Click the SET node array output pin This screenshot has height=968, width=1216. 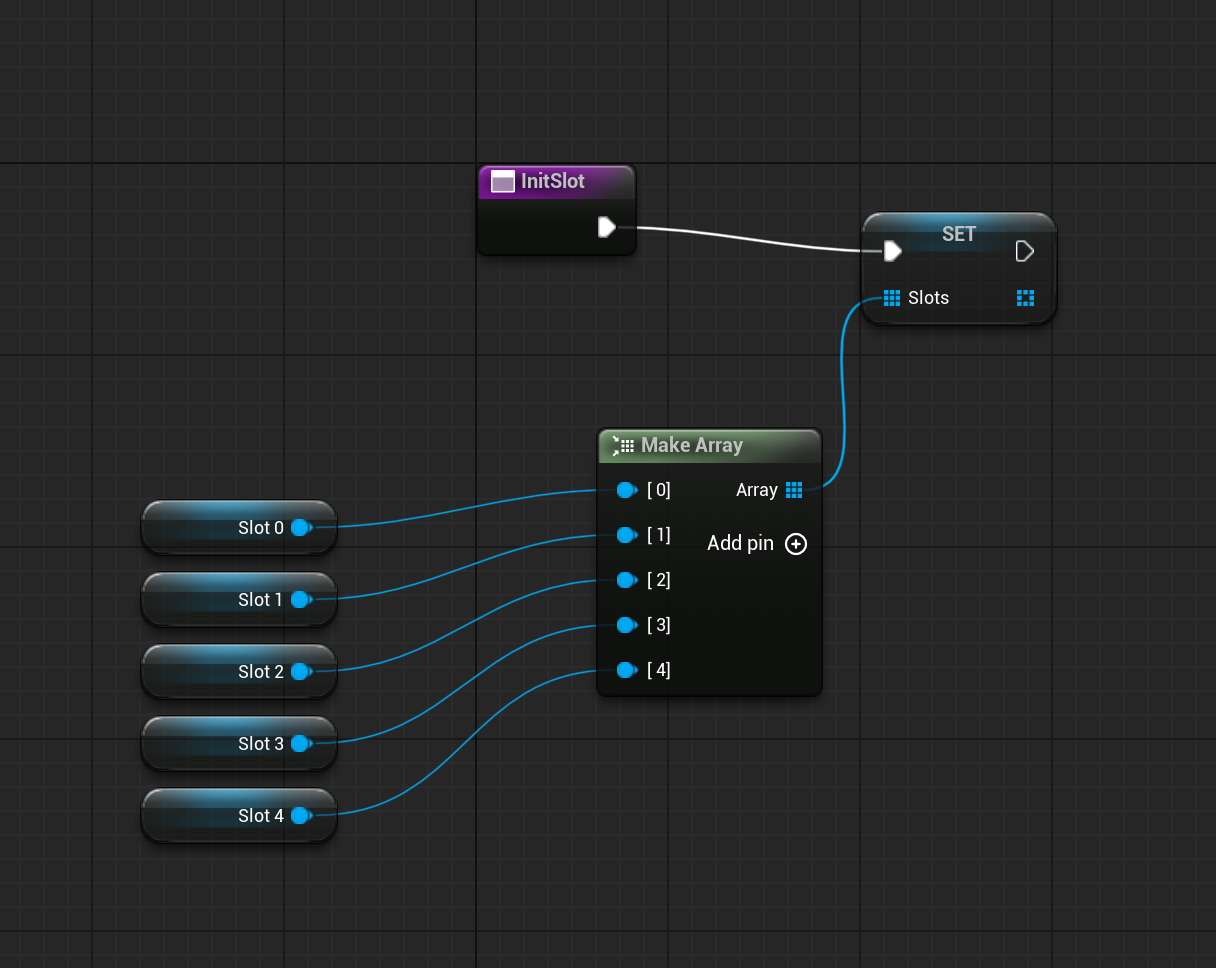(1025, 298)
